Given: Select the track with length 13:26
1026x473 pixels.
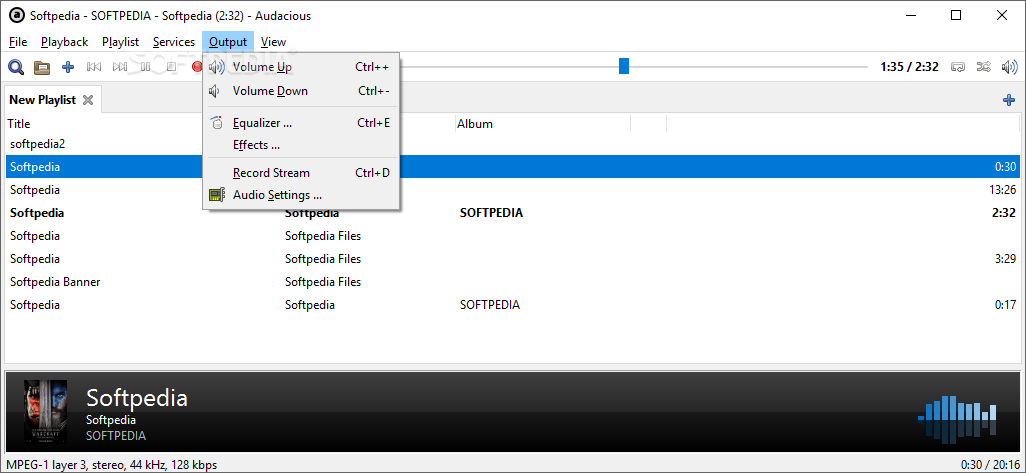Looking at the screenshot, I should pos(512,190).
